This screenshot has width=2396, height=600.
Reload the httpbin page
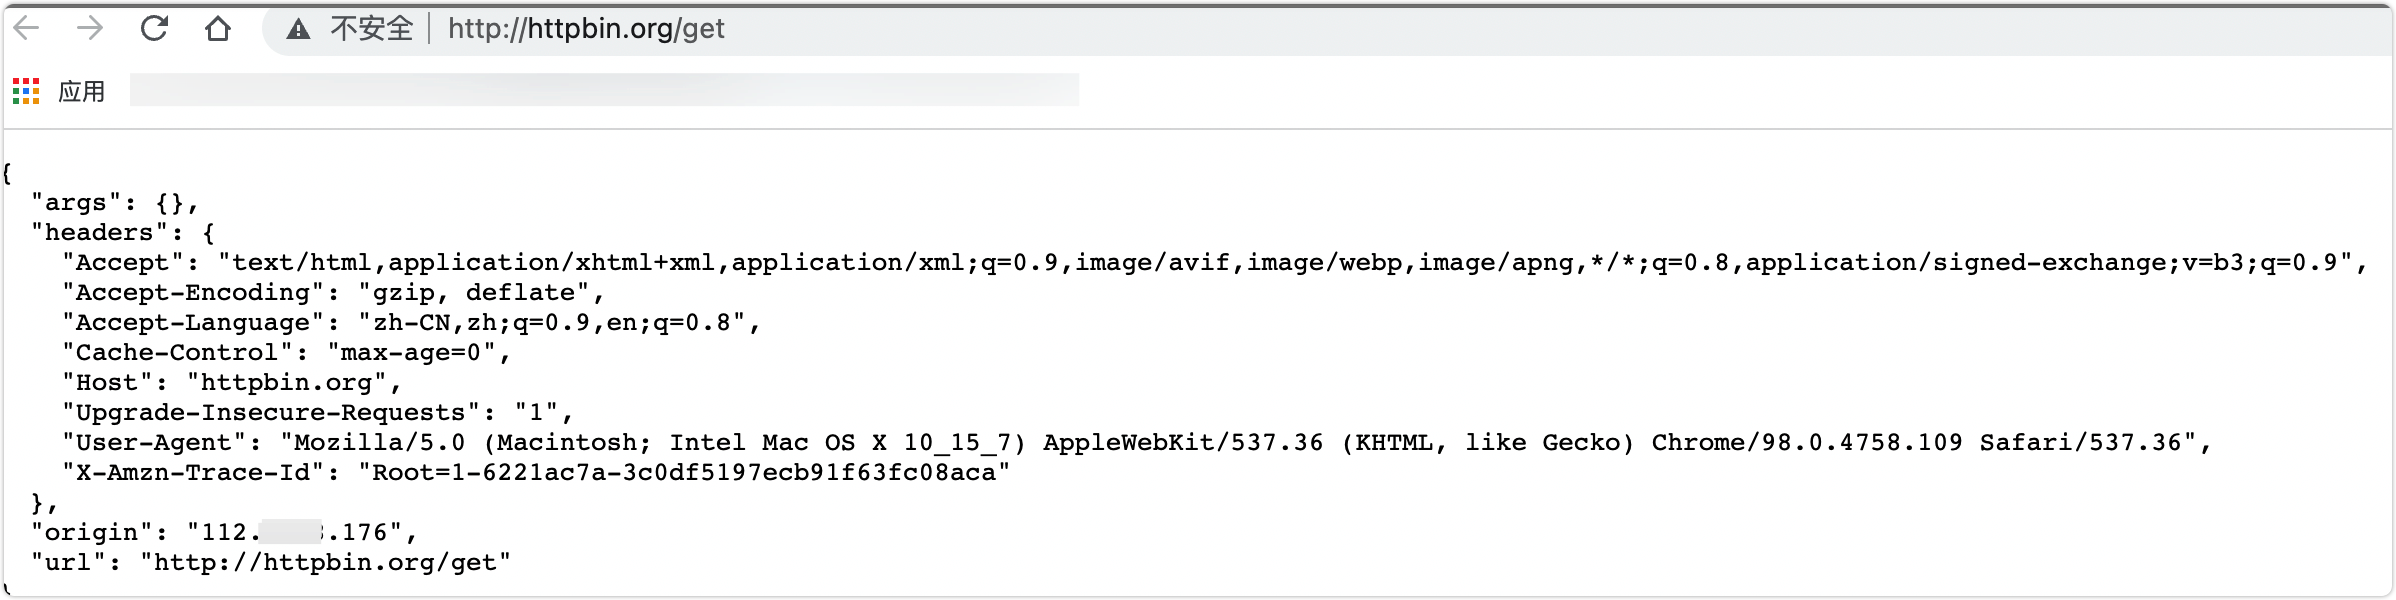(x=154, y=29)
